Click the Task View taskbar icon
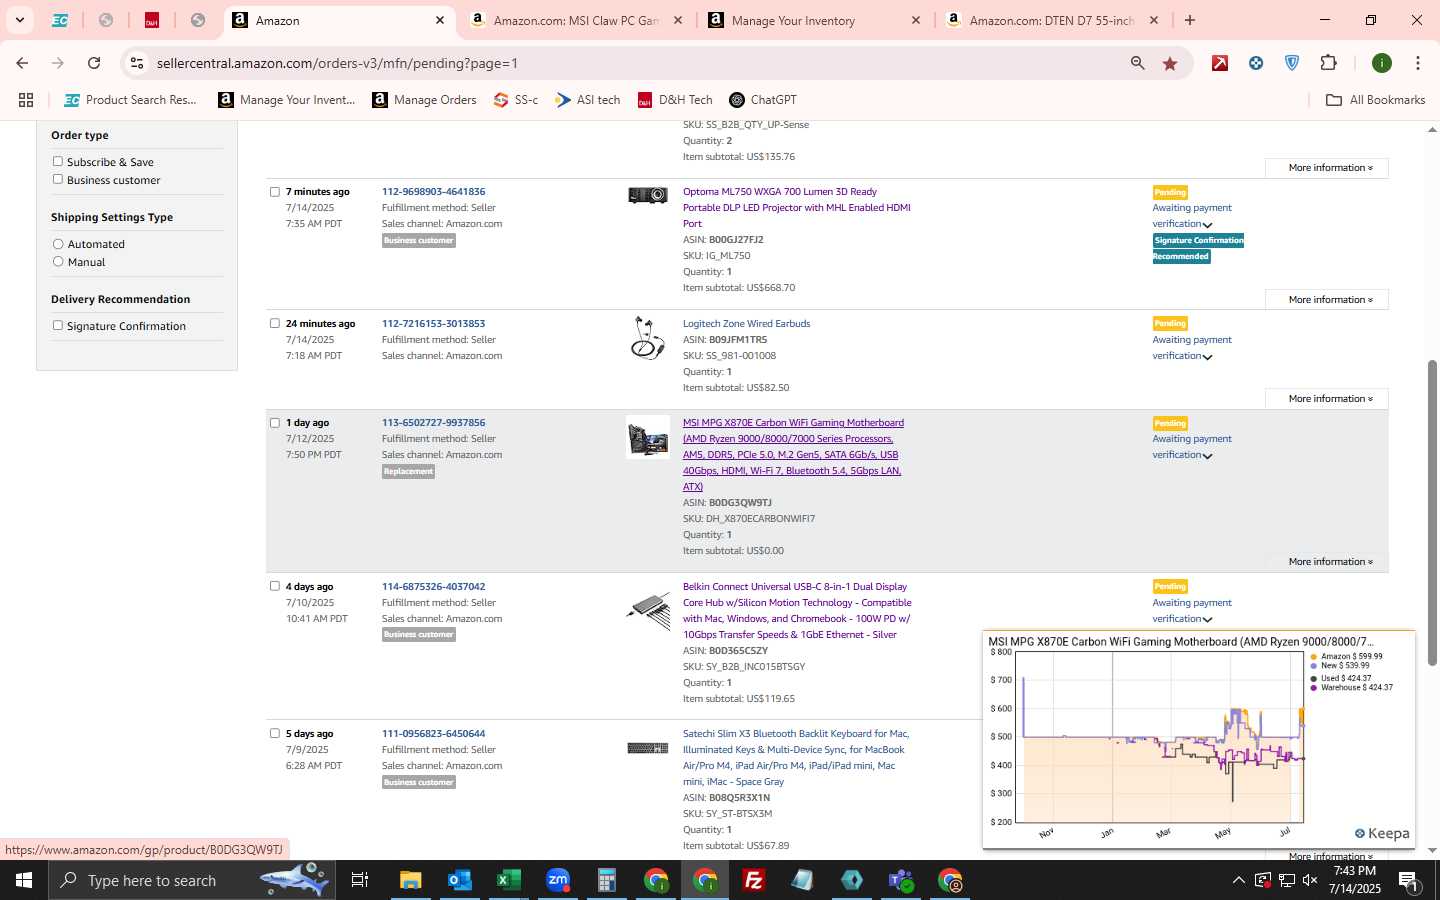The height and width of the screenshot is (900, 1440). coord(360,880)
